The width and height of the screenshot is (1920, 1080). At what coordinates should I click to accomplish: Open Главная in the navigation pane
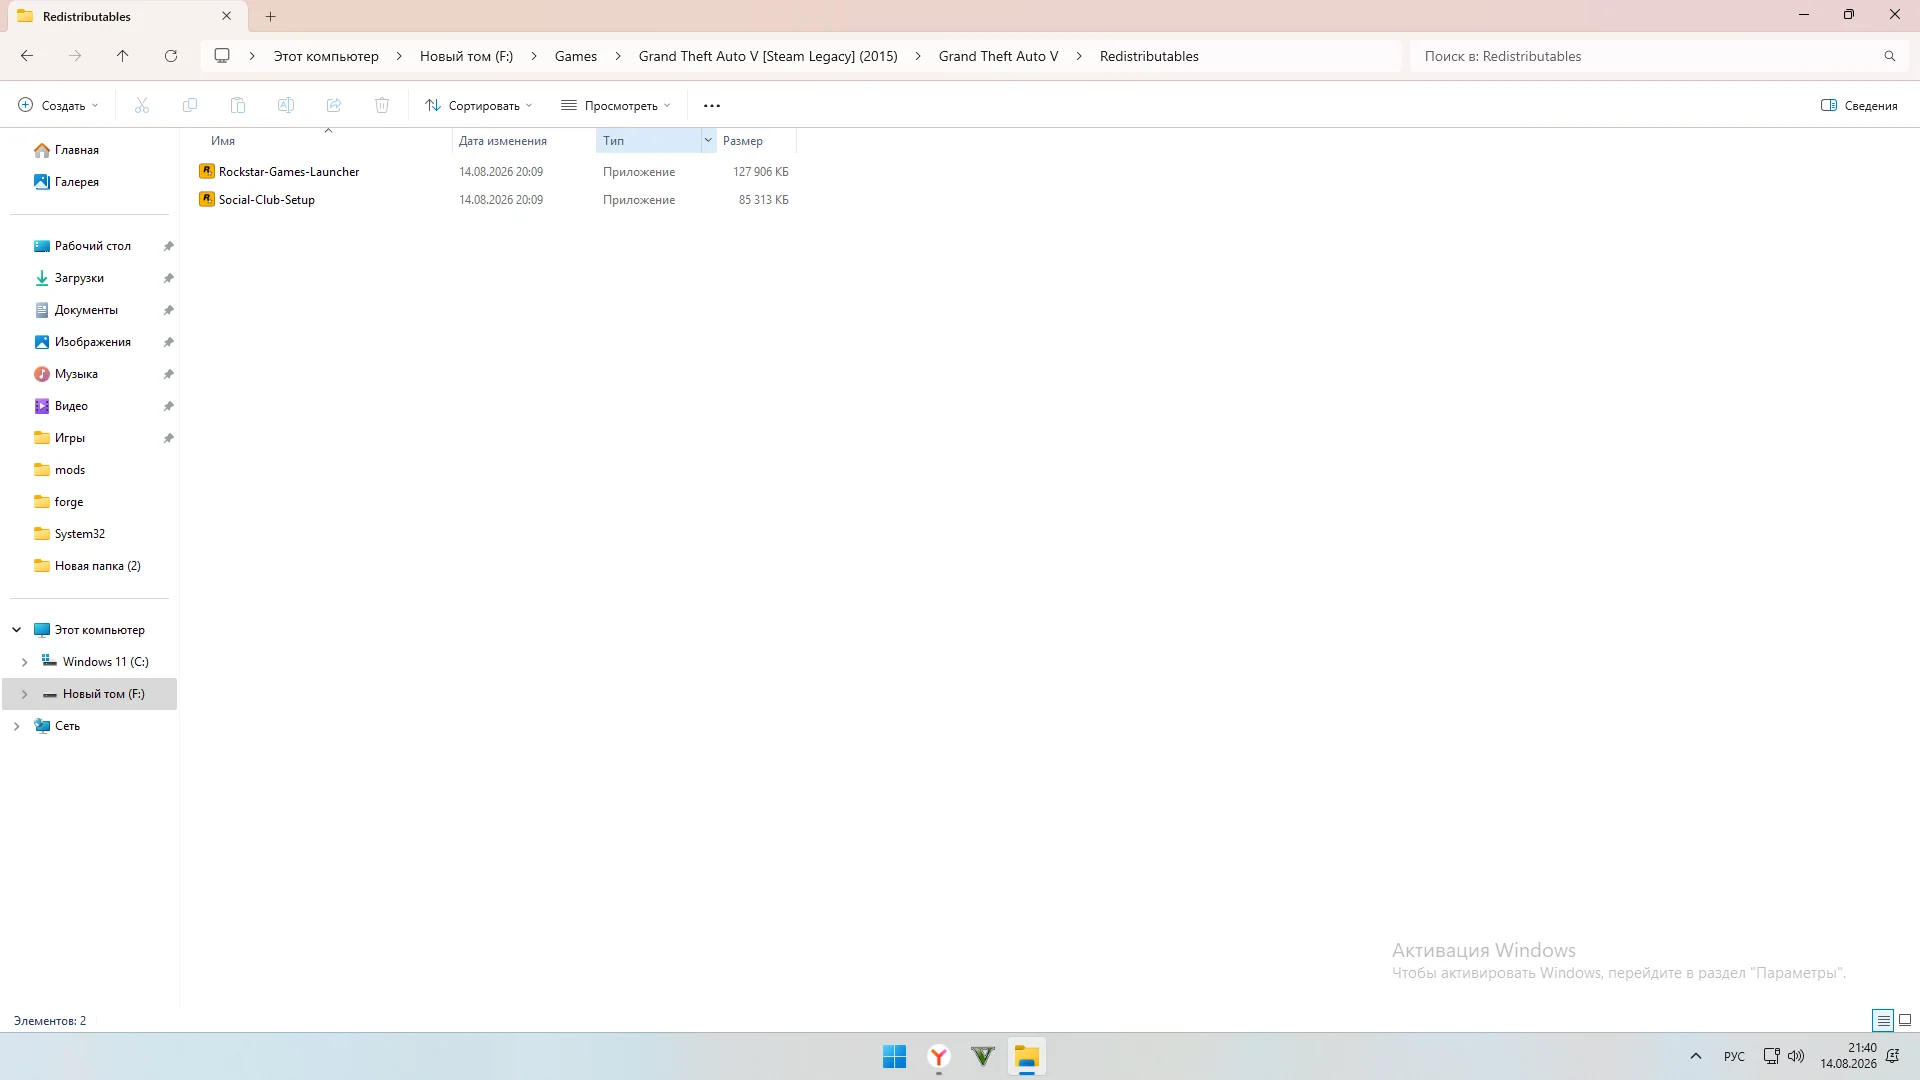coord(77,150)
